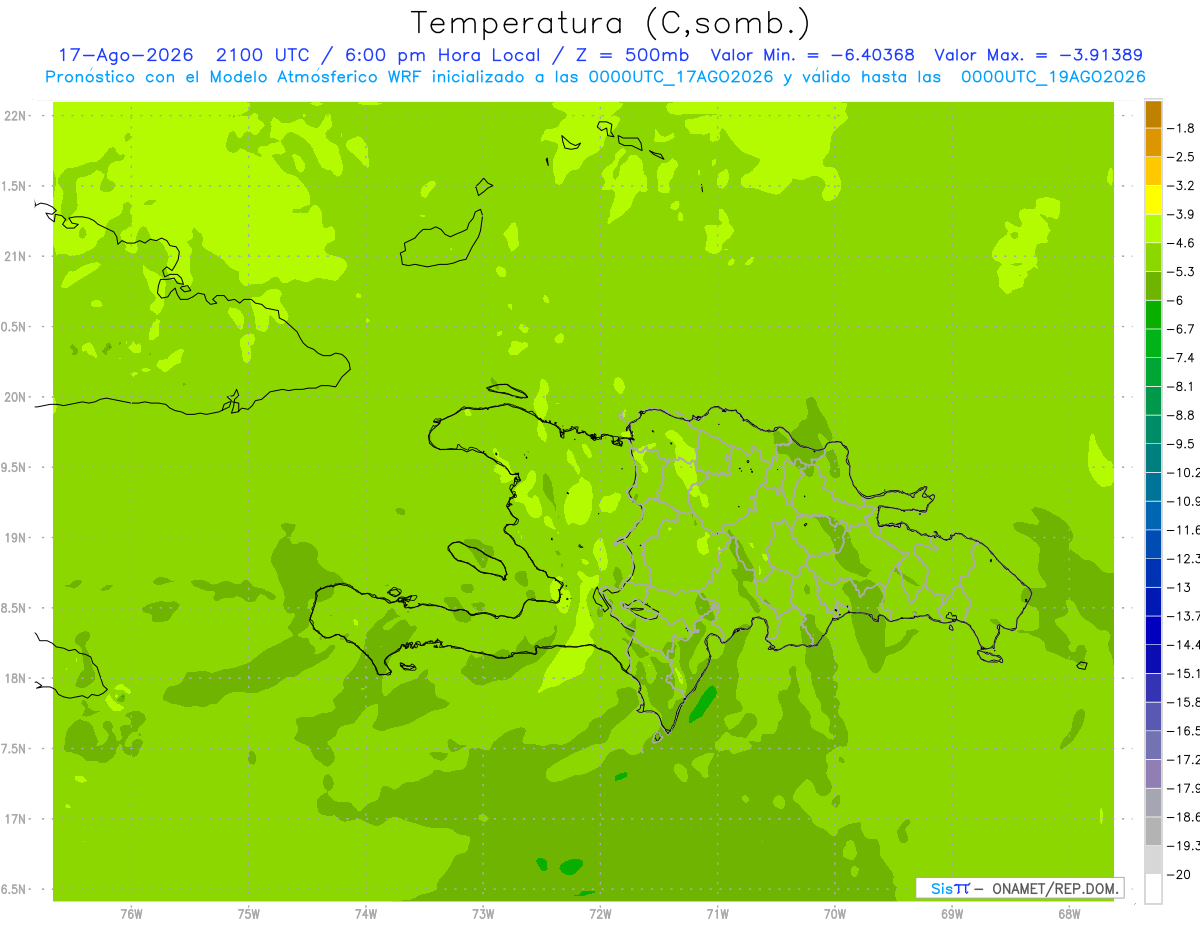The height and width of the screenshot is (927, 1200).
Task: Click the white legend swatch below -20
Action: [x=1153, y=888]
